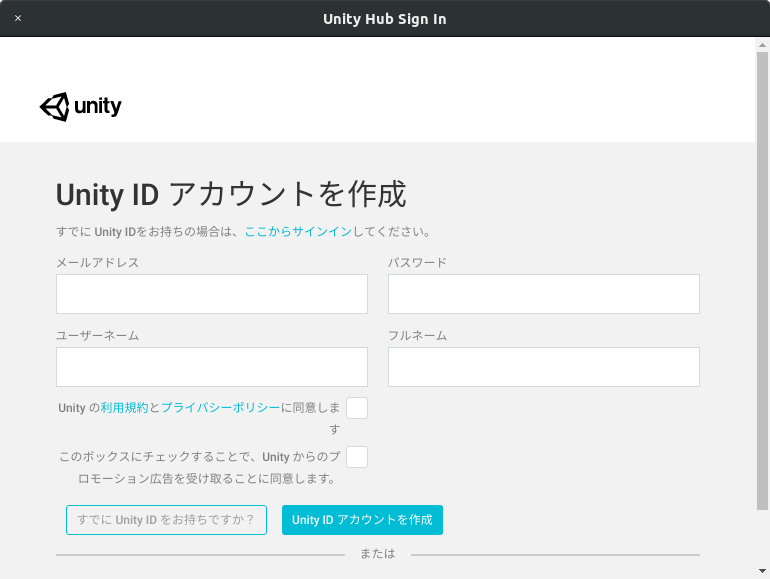Check the promotional emails consent box
The image size is (770, 579).
tap(357, 457)
